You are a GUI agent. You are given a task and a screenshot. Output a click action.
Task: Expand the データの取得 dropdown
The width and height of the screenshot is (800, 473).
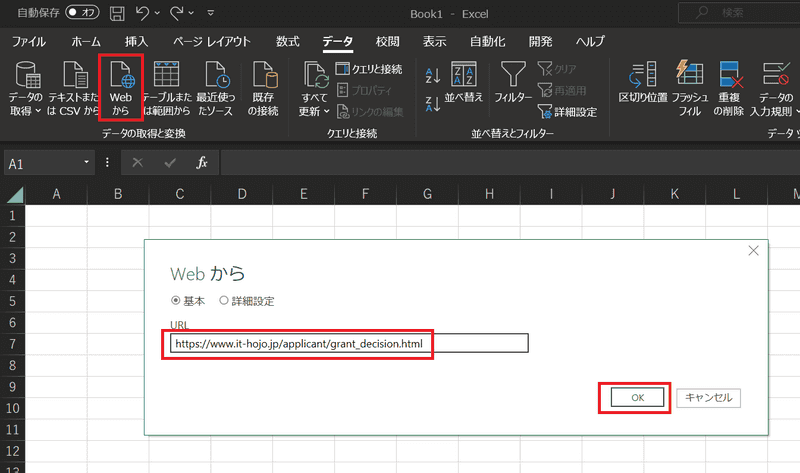[25, 110]
